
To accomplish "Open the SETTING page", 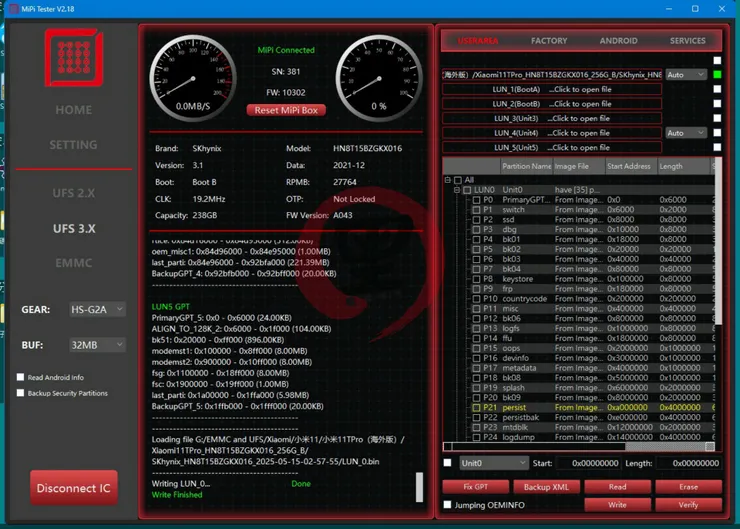I will tap(74, 145).
